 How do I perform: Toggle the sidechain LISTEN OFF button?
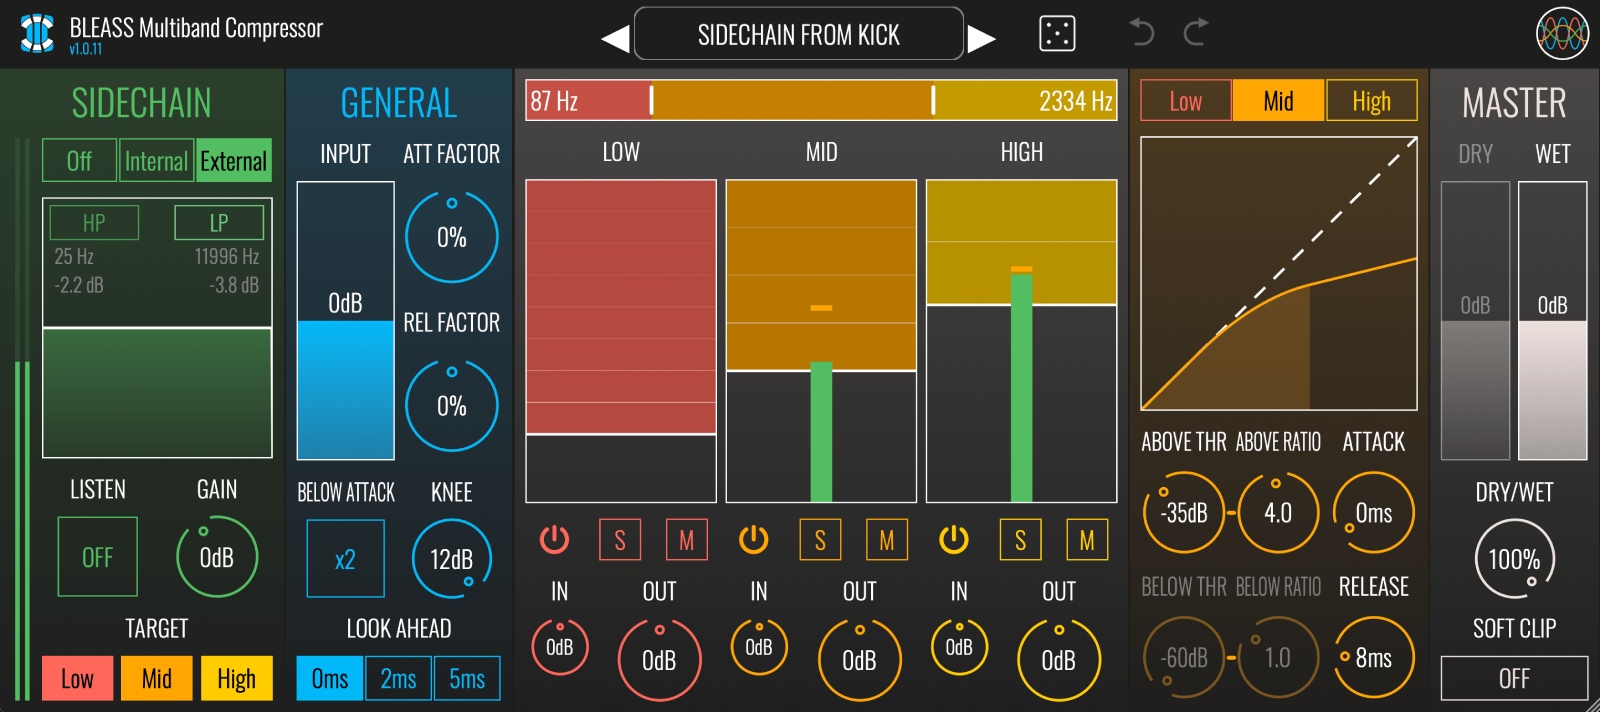point(97,557)
